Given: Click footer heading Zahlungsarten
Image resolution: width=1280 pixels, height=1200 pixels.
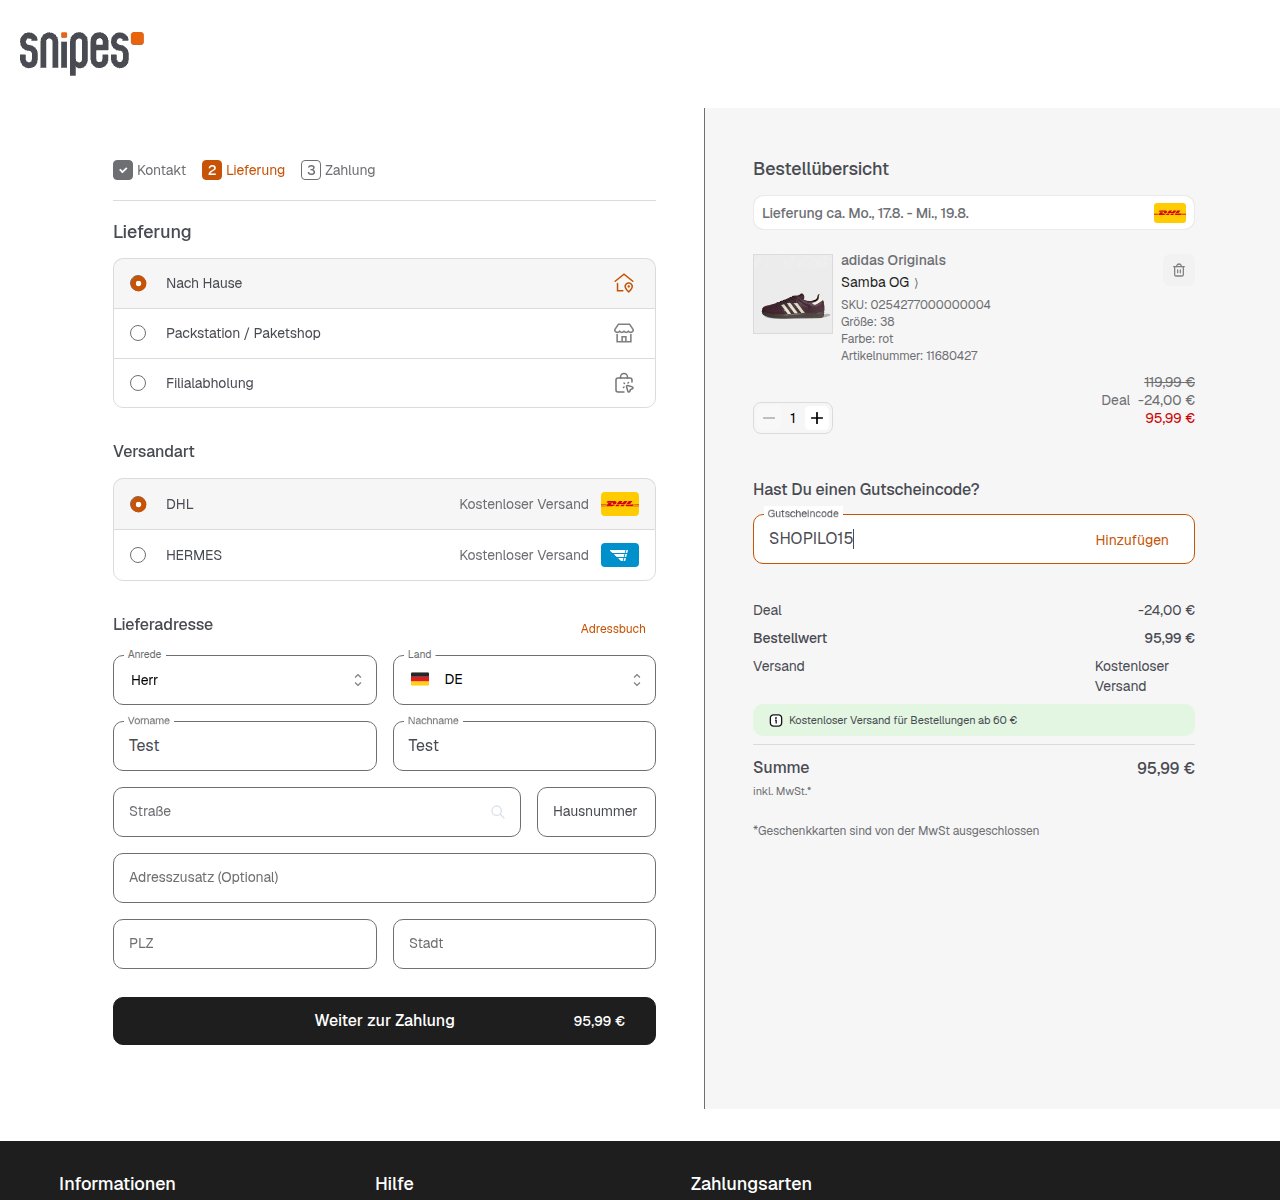Looking at the screenshot, I should pos(751,1184).
